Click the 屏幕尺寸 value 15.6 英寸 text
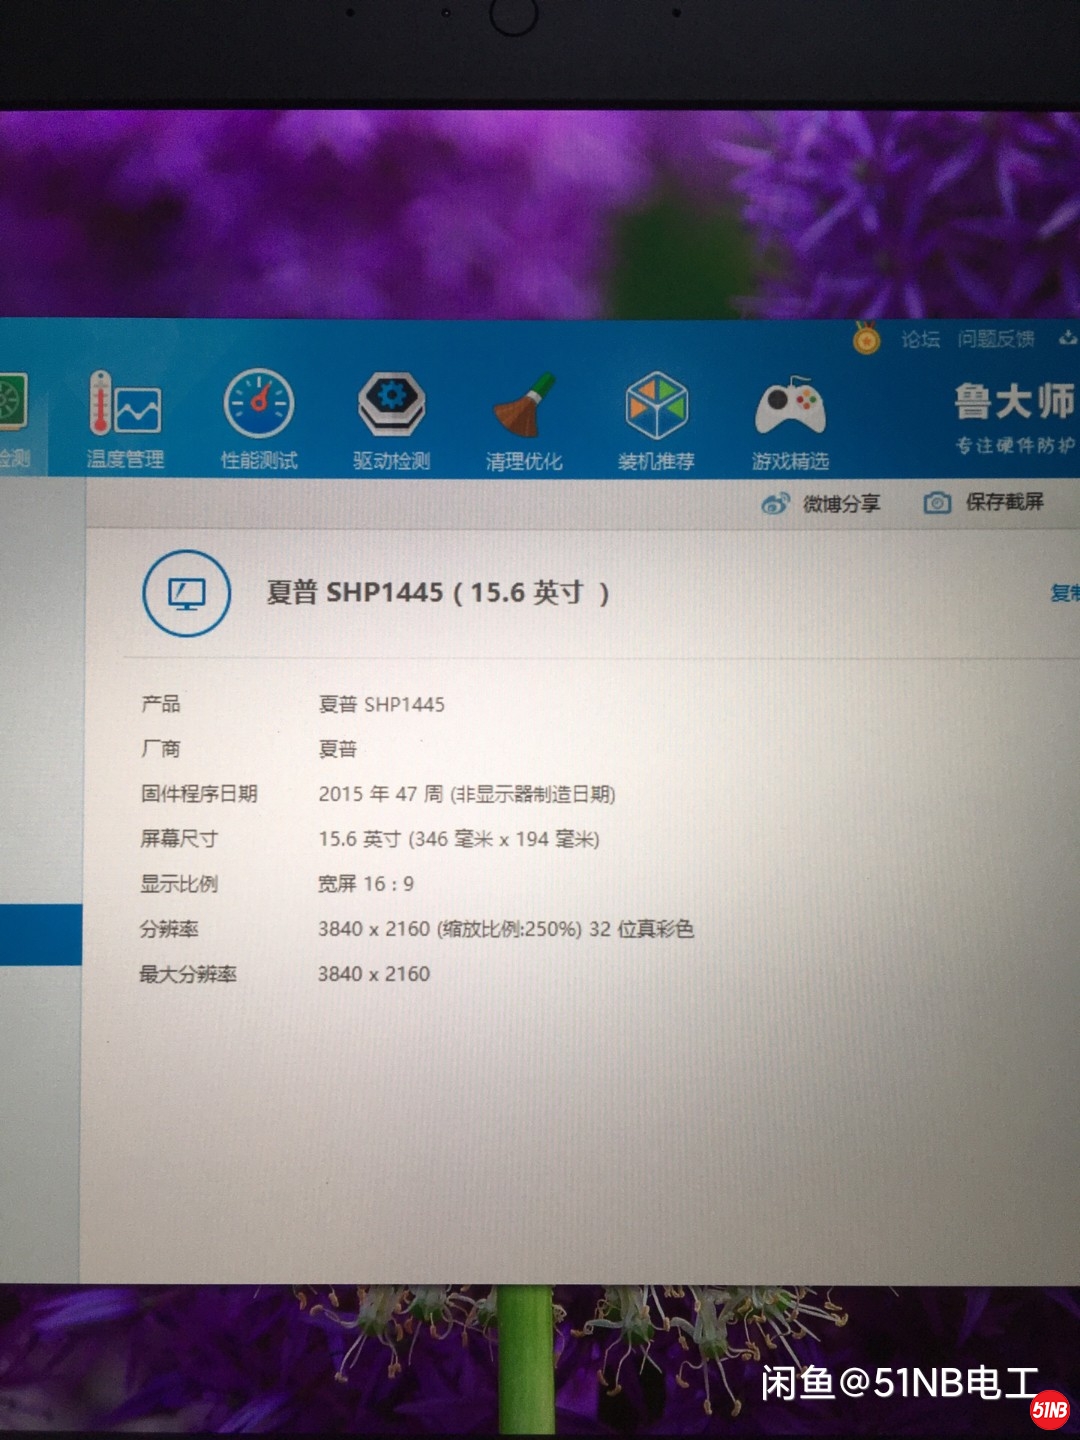This screenshot has height=1440, width=1080. point(458,839)
